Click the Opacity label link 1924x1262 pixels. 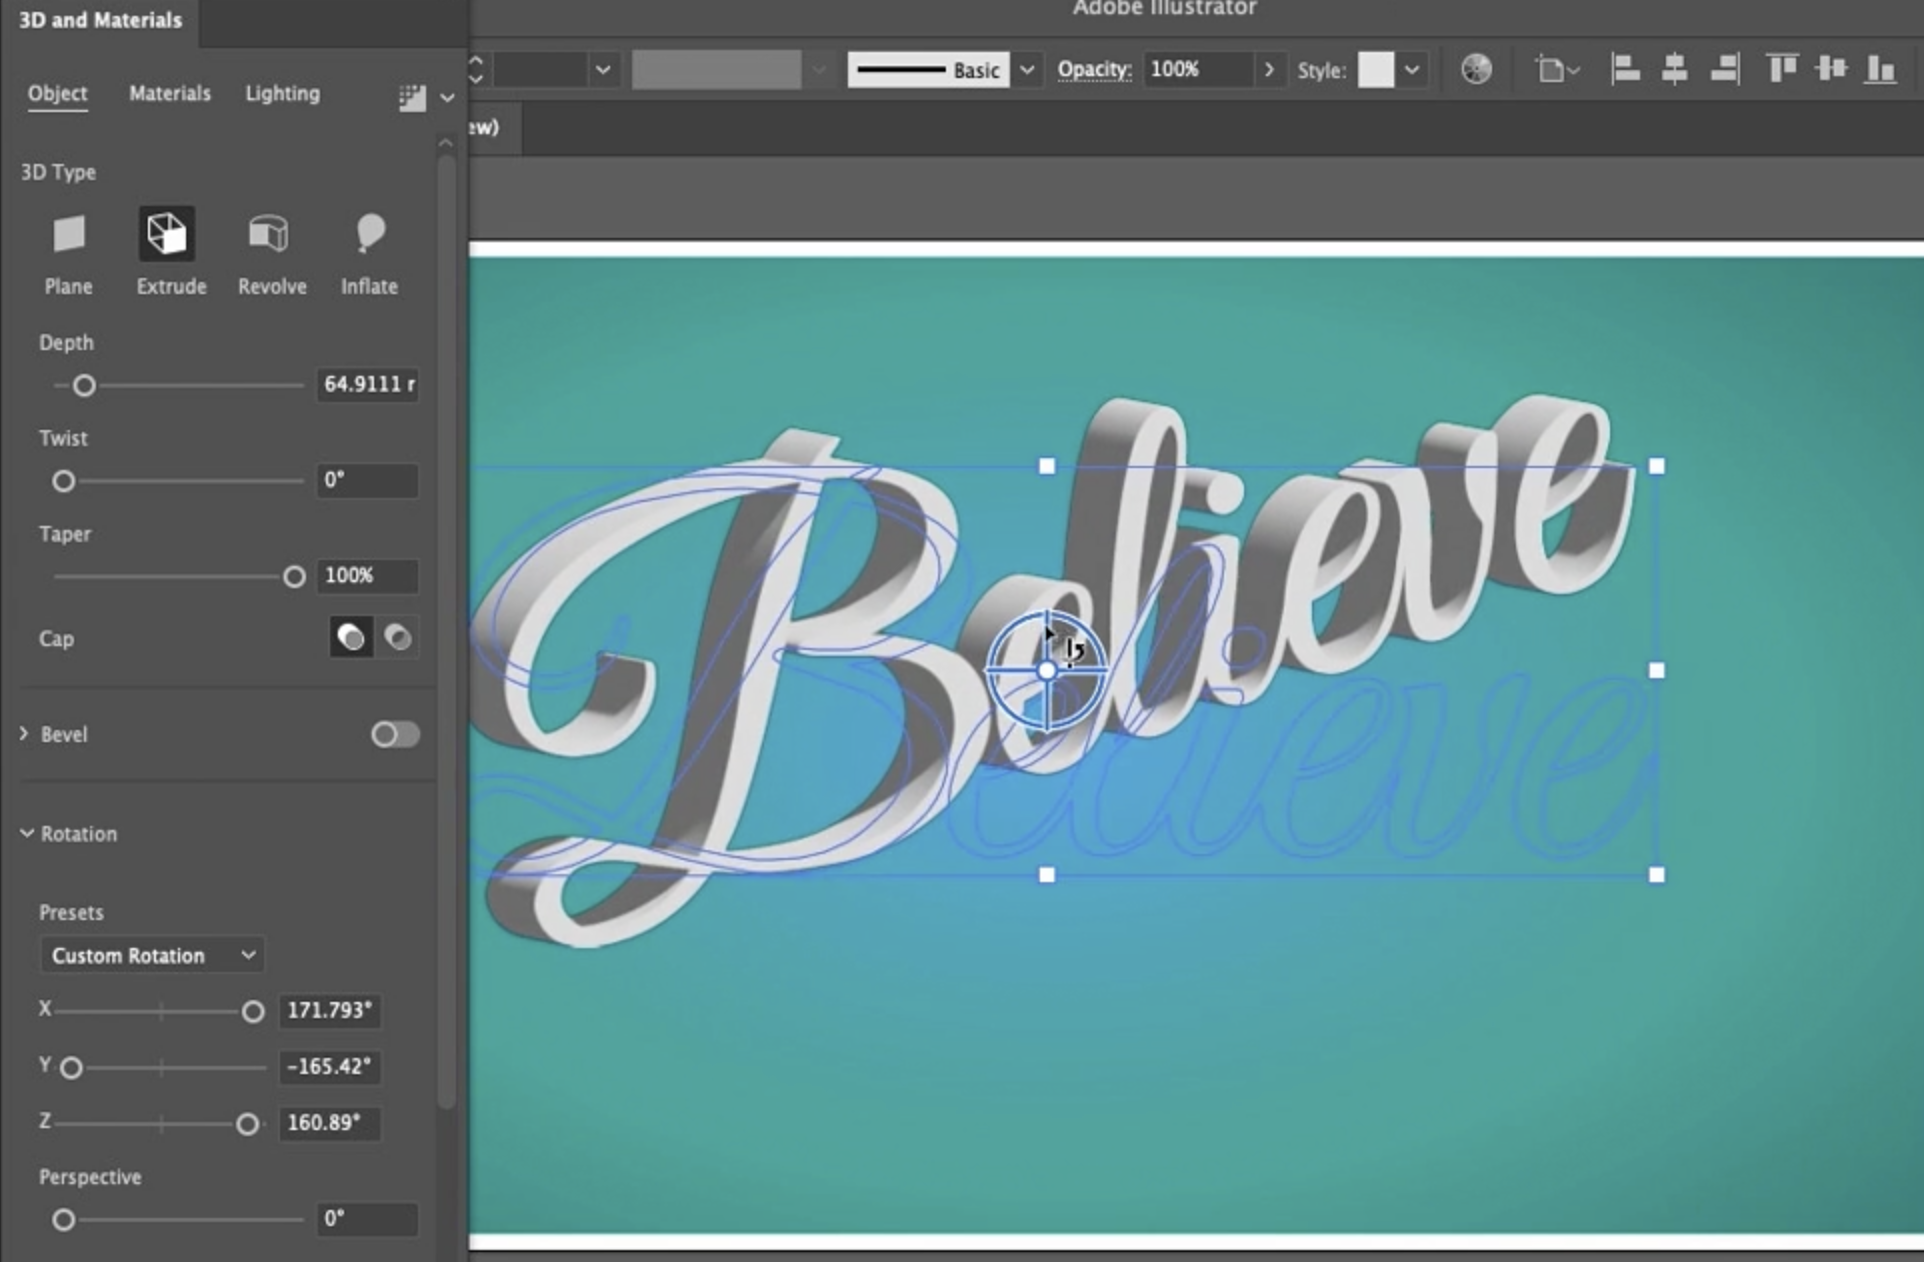1094,69
